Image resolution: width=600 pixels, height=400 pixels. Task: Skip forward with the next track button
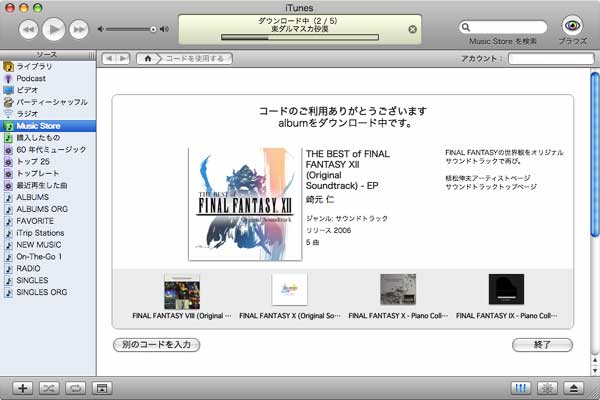coord(79,29)
